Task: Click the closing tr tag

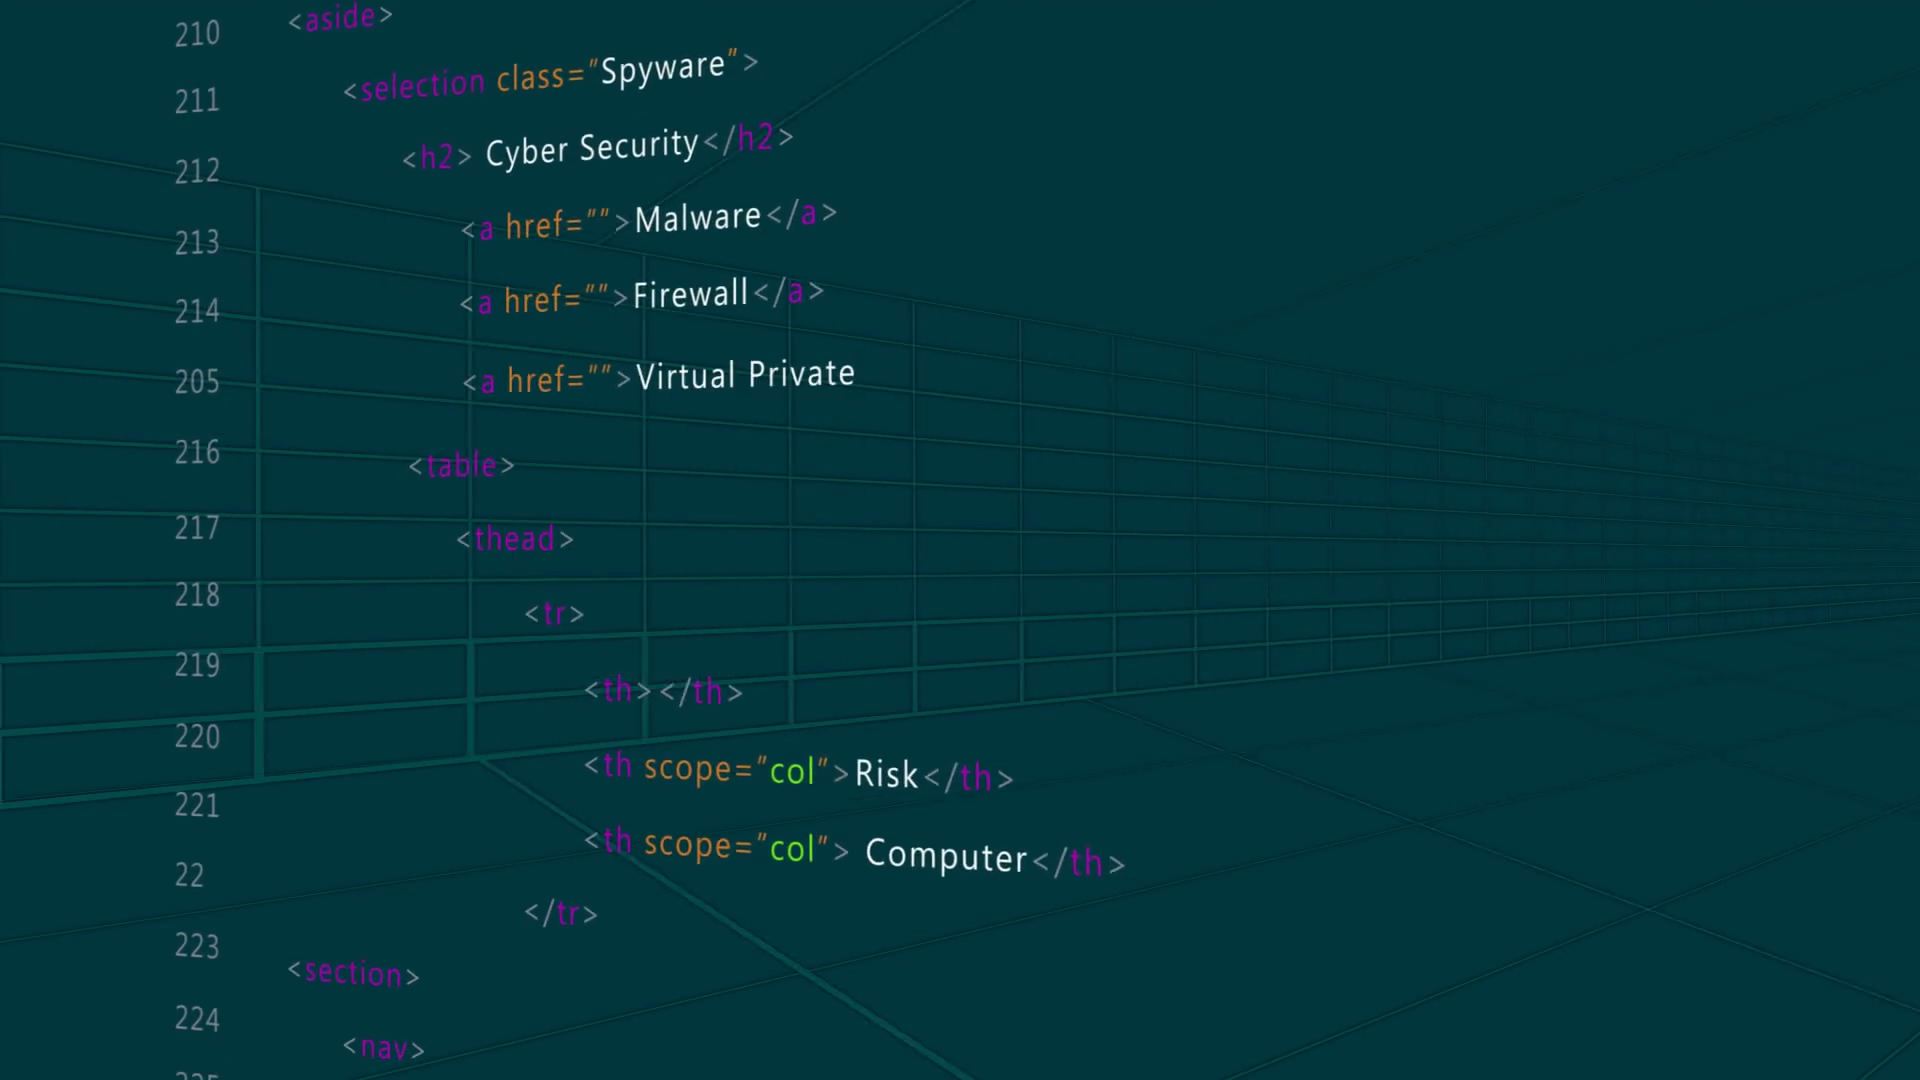Action: coord(561,912)
